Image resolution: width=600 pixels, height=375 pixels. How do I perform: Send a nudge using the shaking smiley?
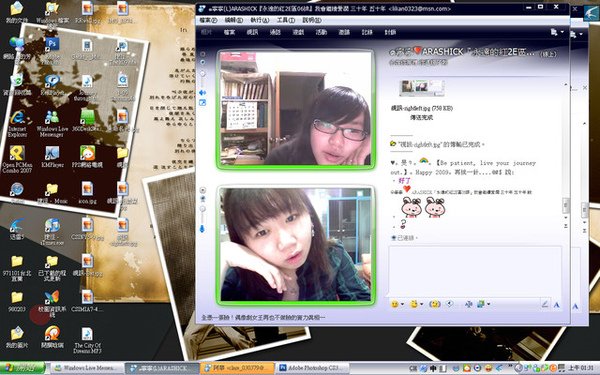pos(435,304)
